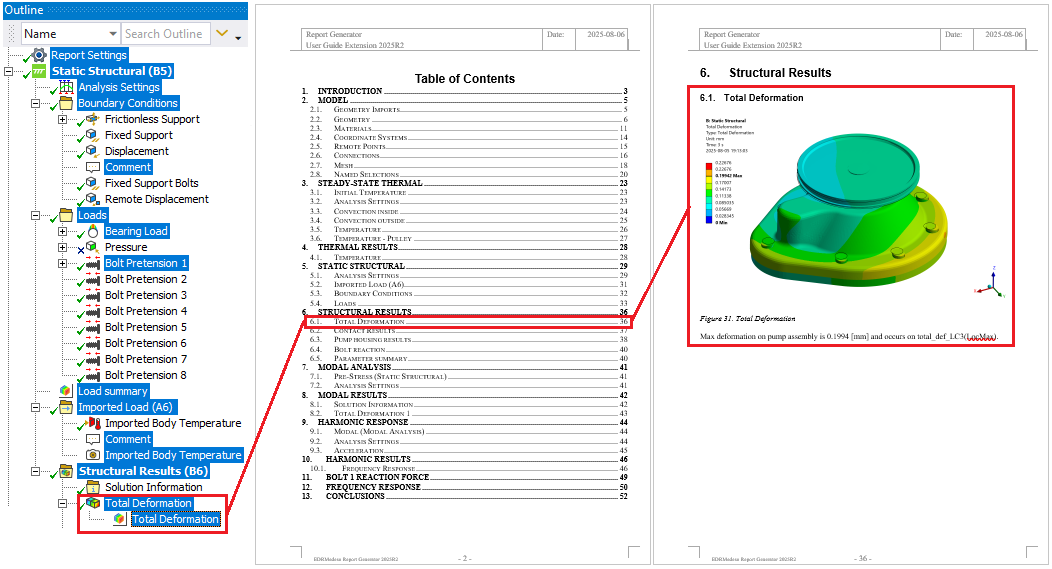Screen dimensions: 1052x569
Task: Expand the Pressure node
Action: pyautogui.click(x=62, y=248)
